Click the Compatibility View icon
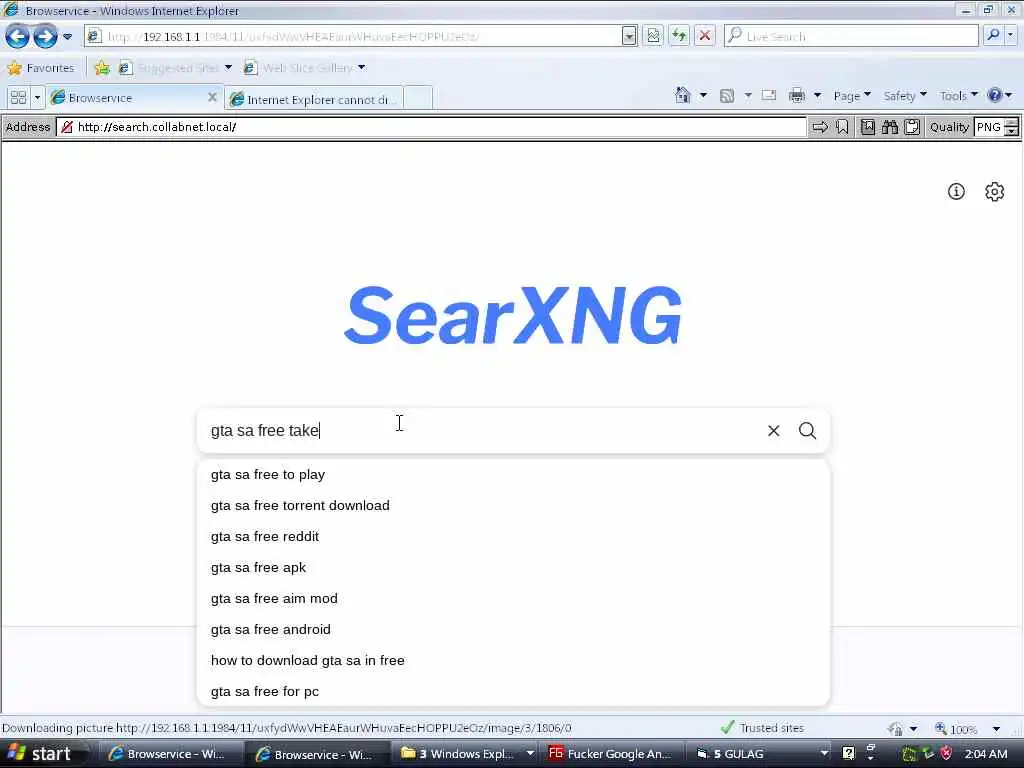The height and width of the screenshot is (768, 1024). coord(653,36)
